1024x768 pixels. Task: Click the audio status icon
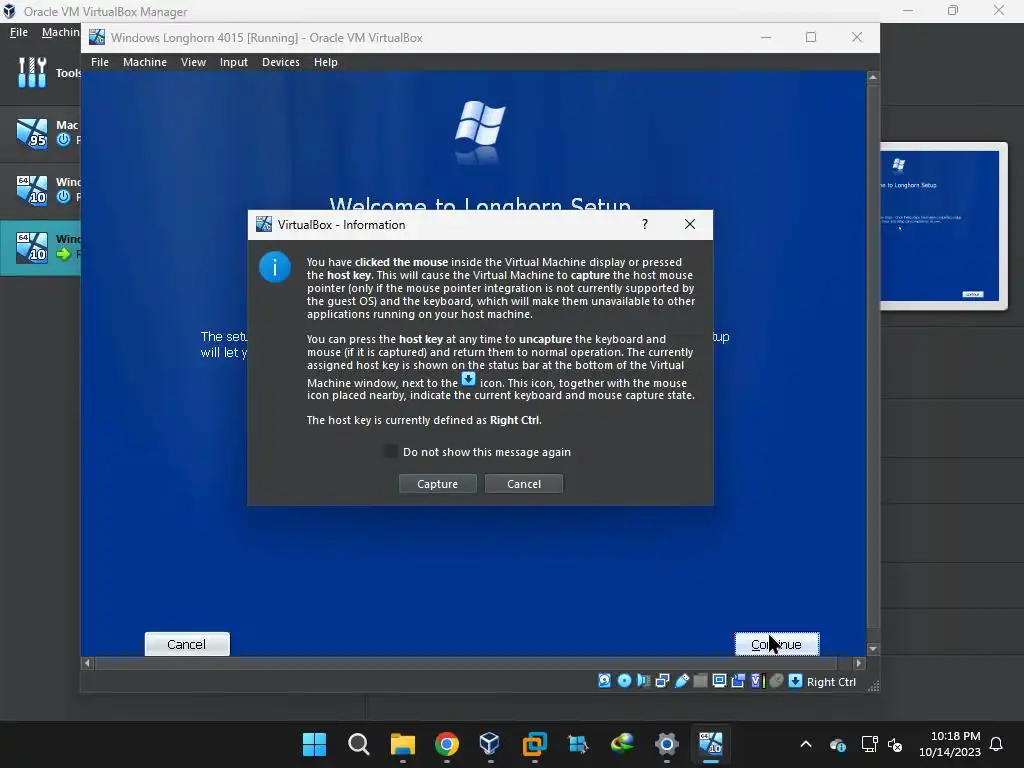643,681
